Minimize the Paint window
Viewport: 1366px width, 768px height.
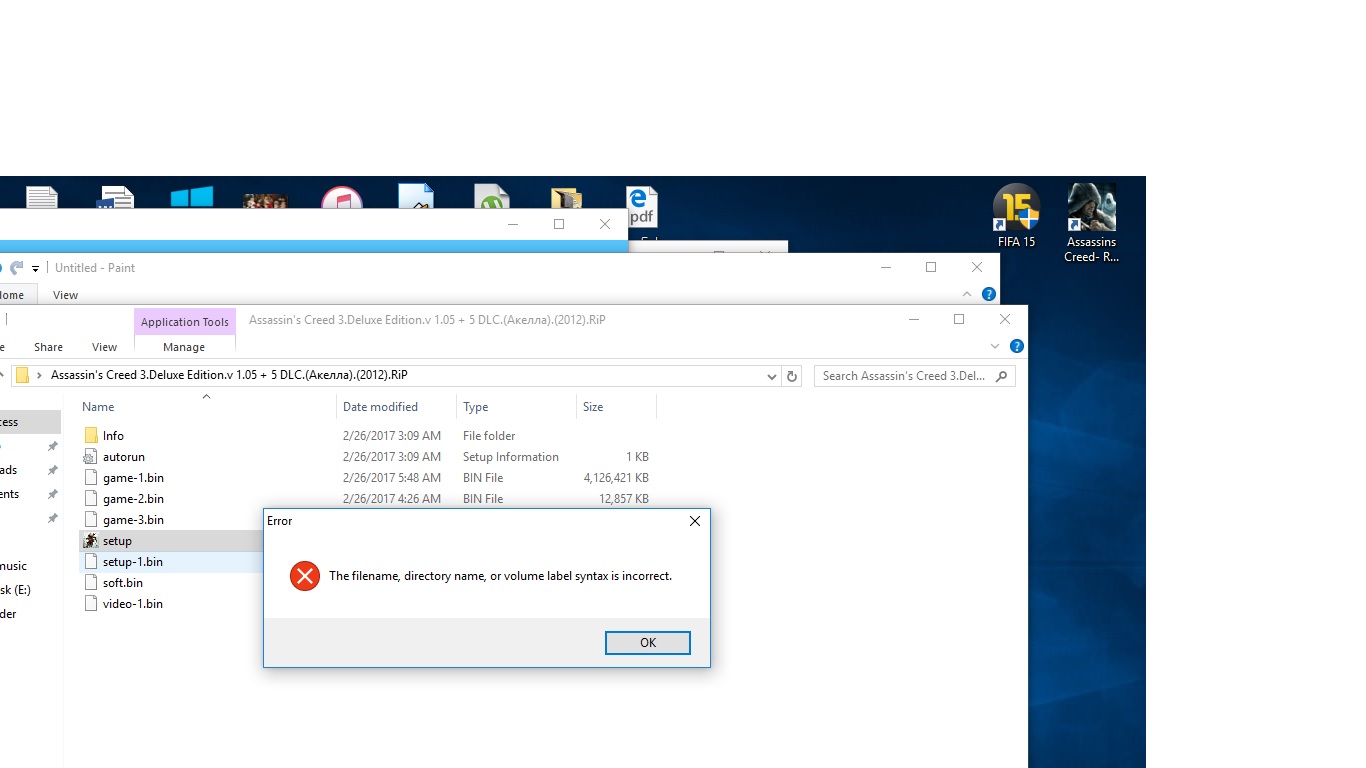[885, 267]
